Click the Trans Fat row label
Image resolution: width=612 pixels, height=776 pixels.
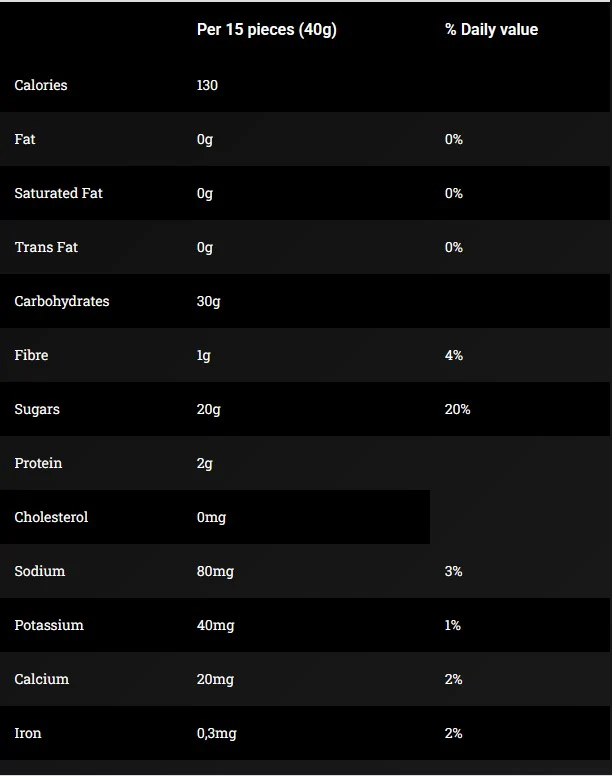(46, 247)
